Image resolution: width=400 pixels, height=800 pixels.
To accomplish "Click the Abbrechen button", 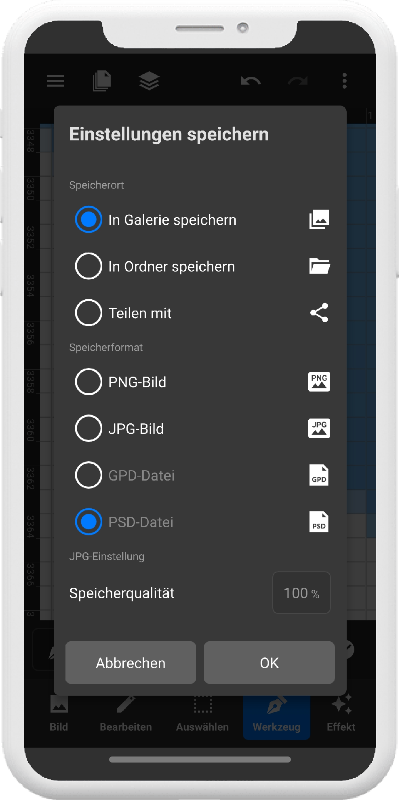I will (131, 663).
